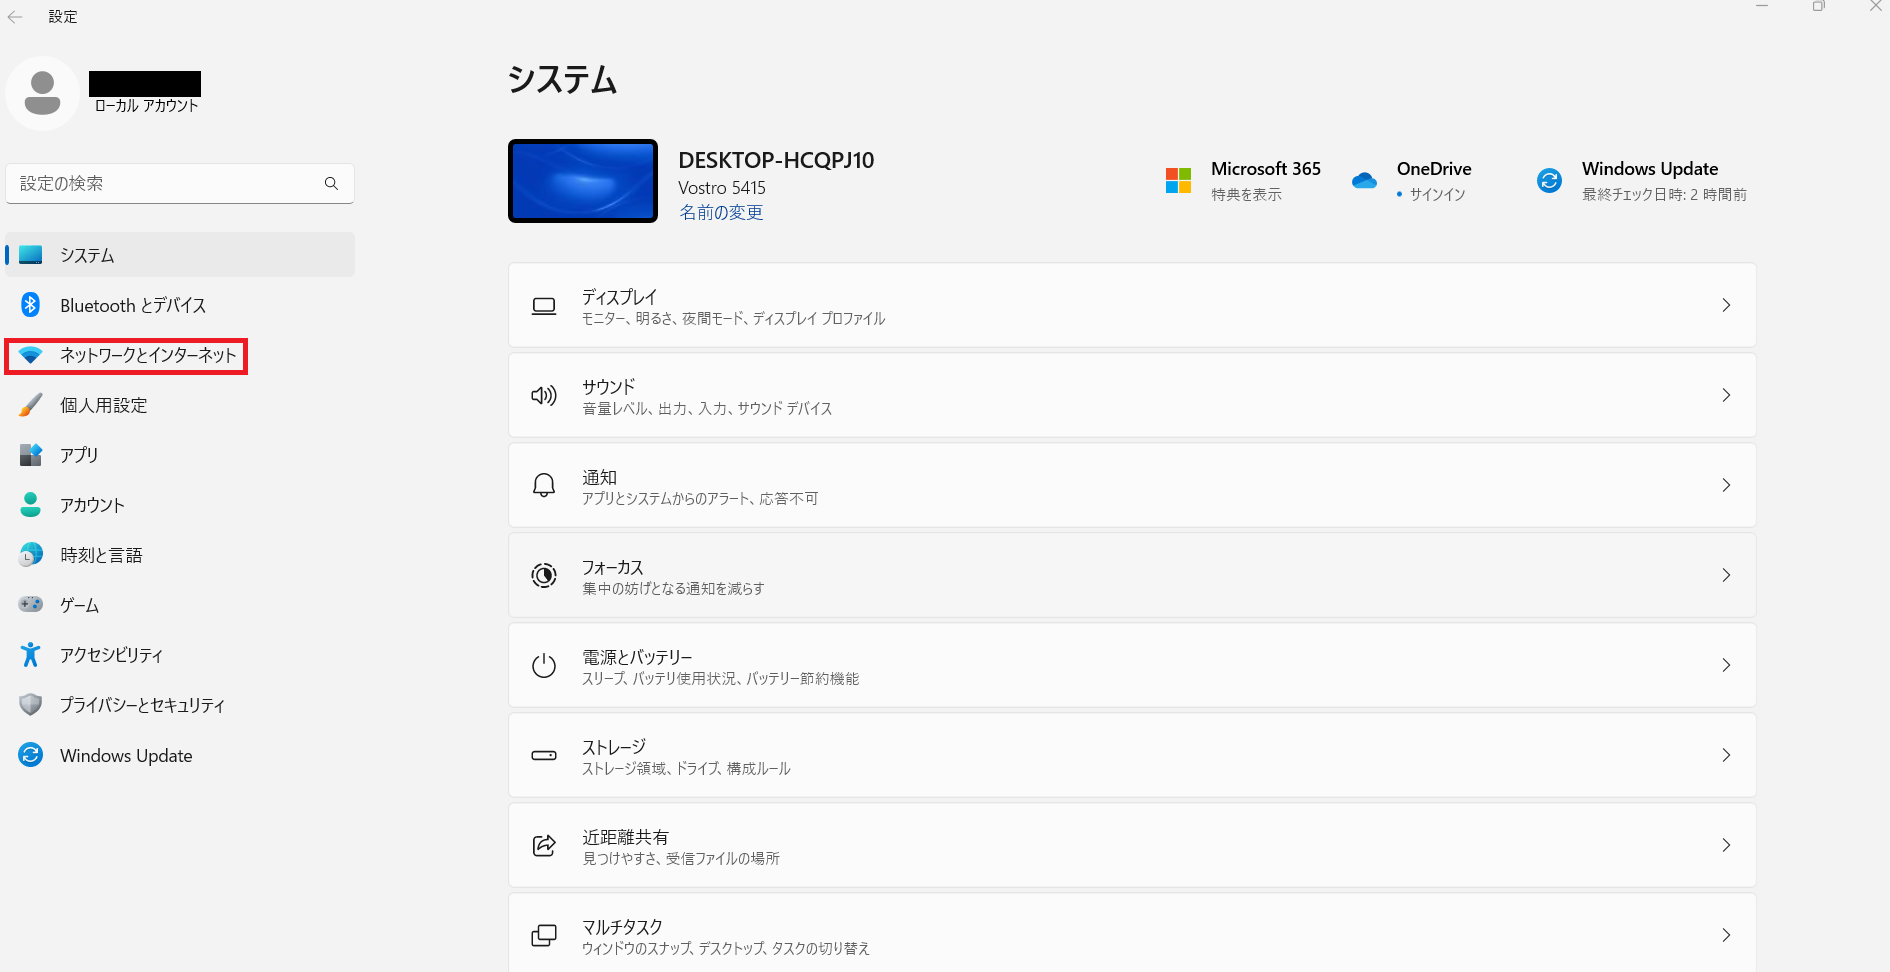Viewport: 1890px width, 972px height.
Task: Expand マルチタスク row chevron
Action: (1726, 935)
